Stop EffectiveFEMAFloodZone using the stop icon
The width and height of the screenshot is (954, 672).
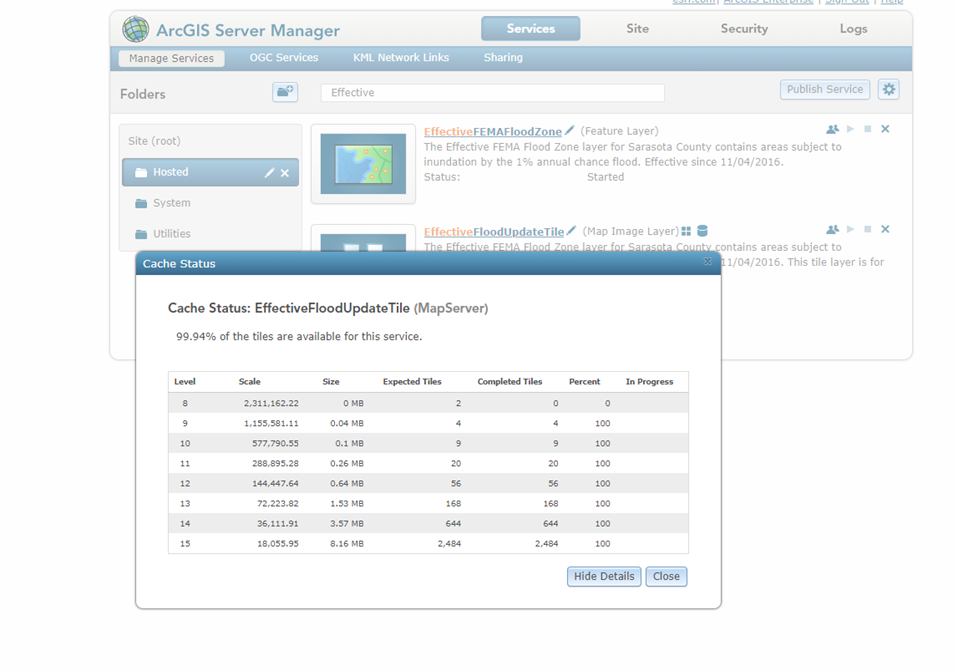(x=868, y=128)
